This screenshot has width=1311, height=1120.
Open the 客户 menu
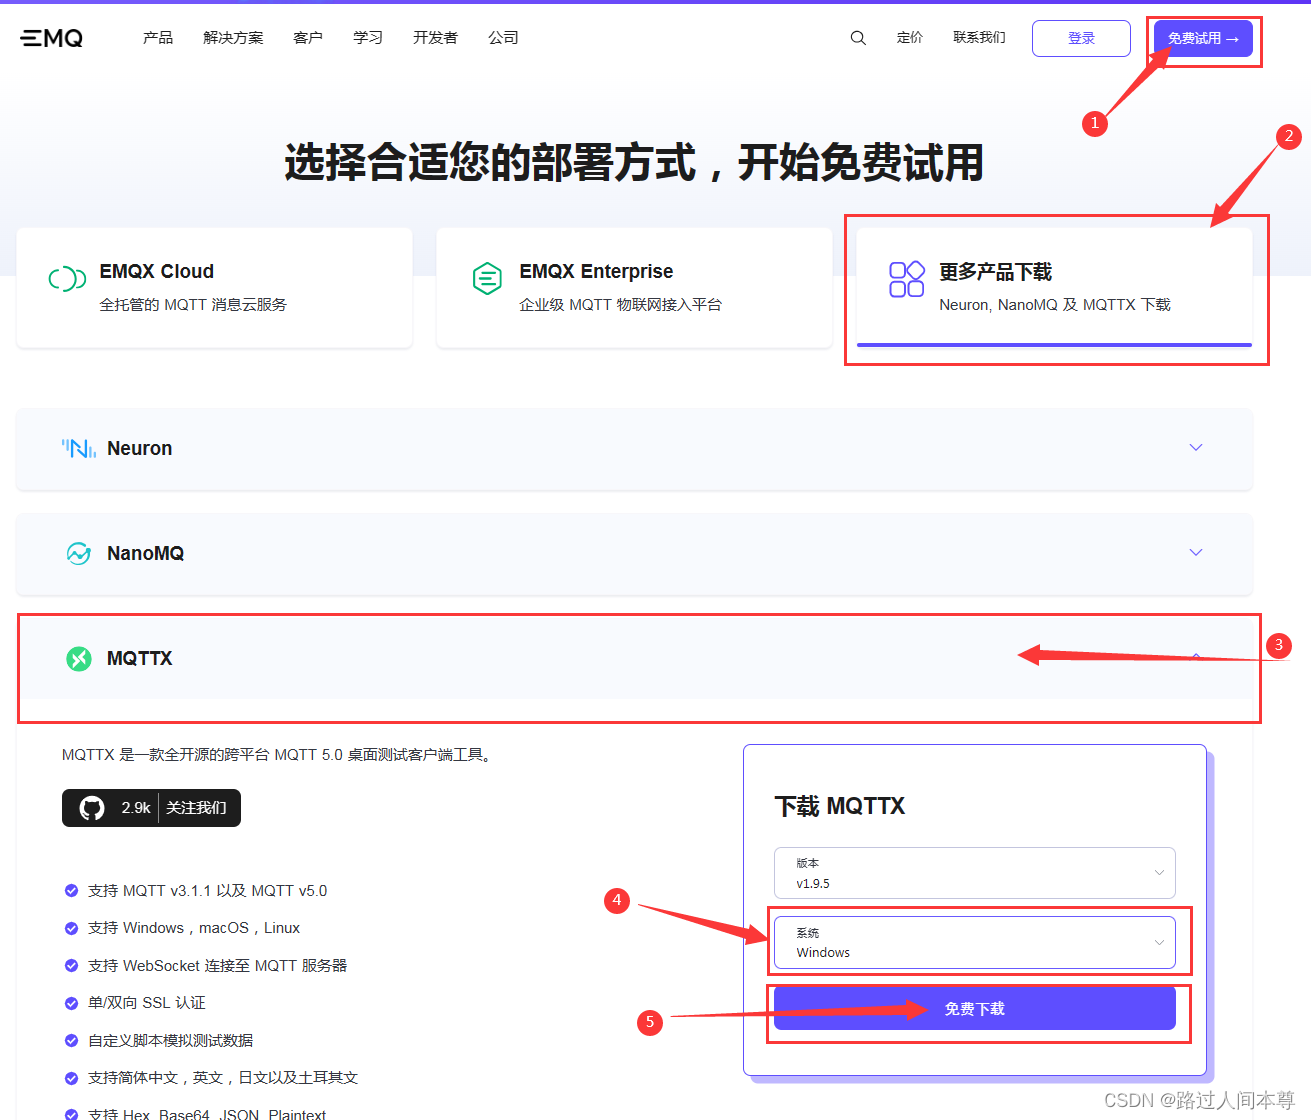pyautogui.click(x=308, y=38)
